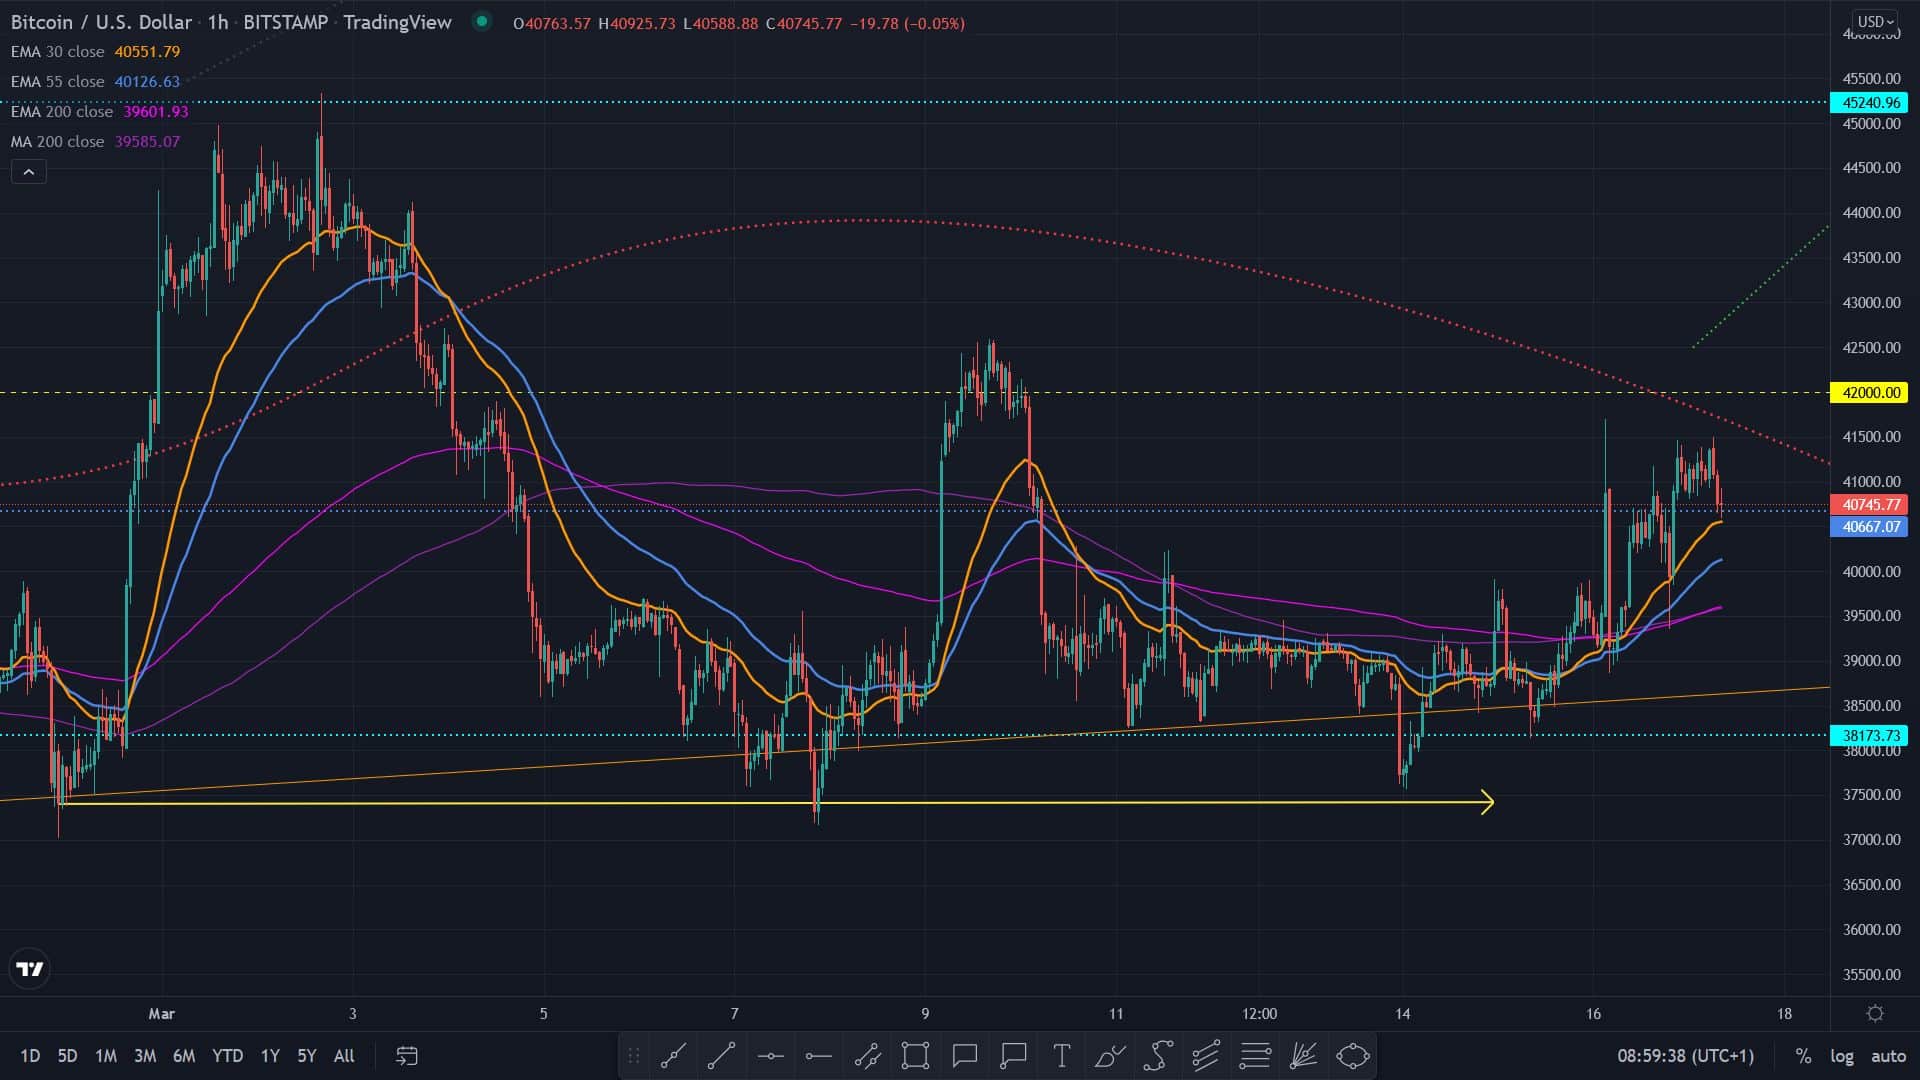Select the parallel channel drawing tool
Viewport: 1920px width, 1080px height.
[867, 1055]
